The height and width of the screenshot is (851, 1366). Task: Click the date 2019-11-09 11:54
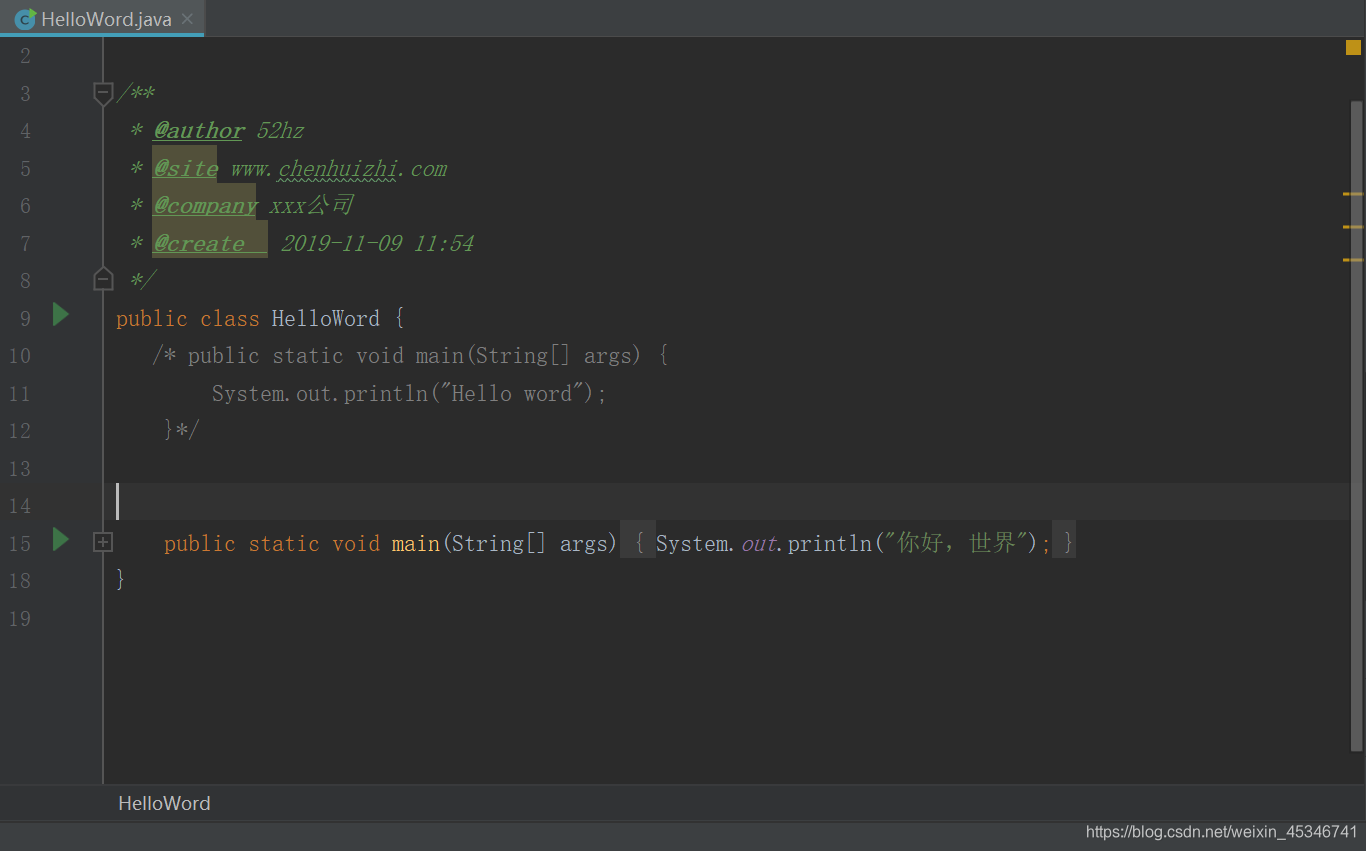point(377,243)
